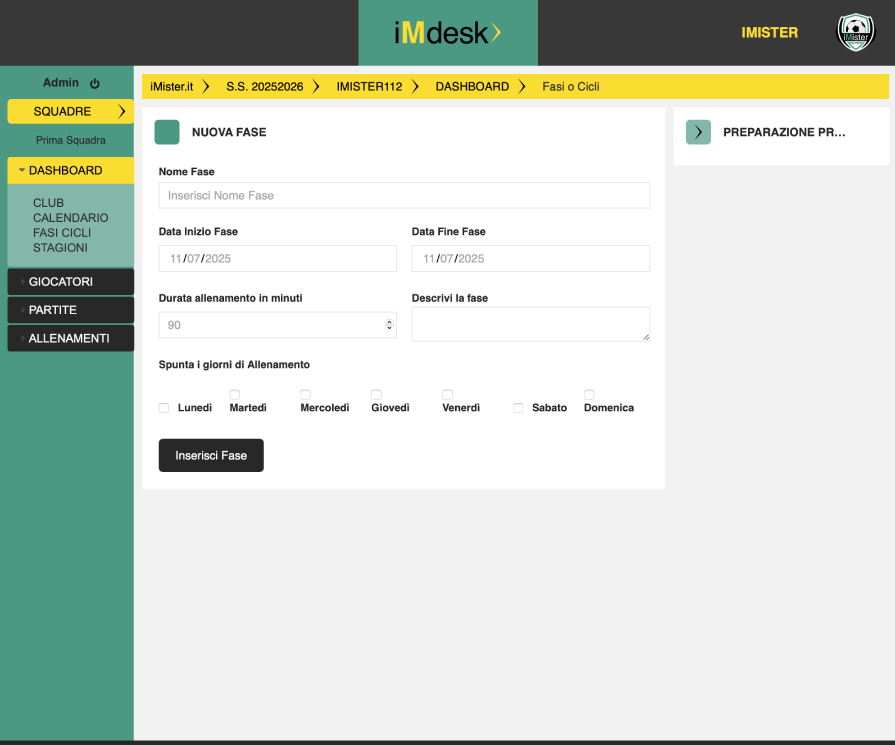
Task: Click the textarea resize handle corner
Action: [x=646, y=337]
